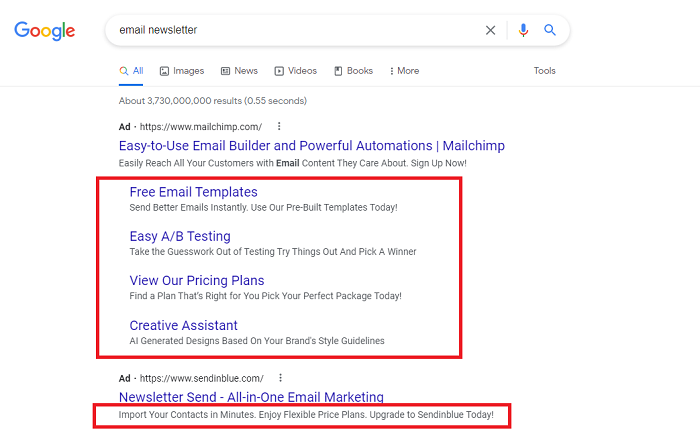Open View Our Pricing Plans link
700x434 pixels.
point(197,281)
